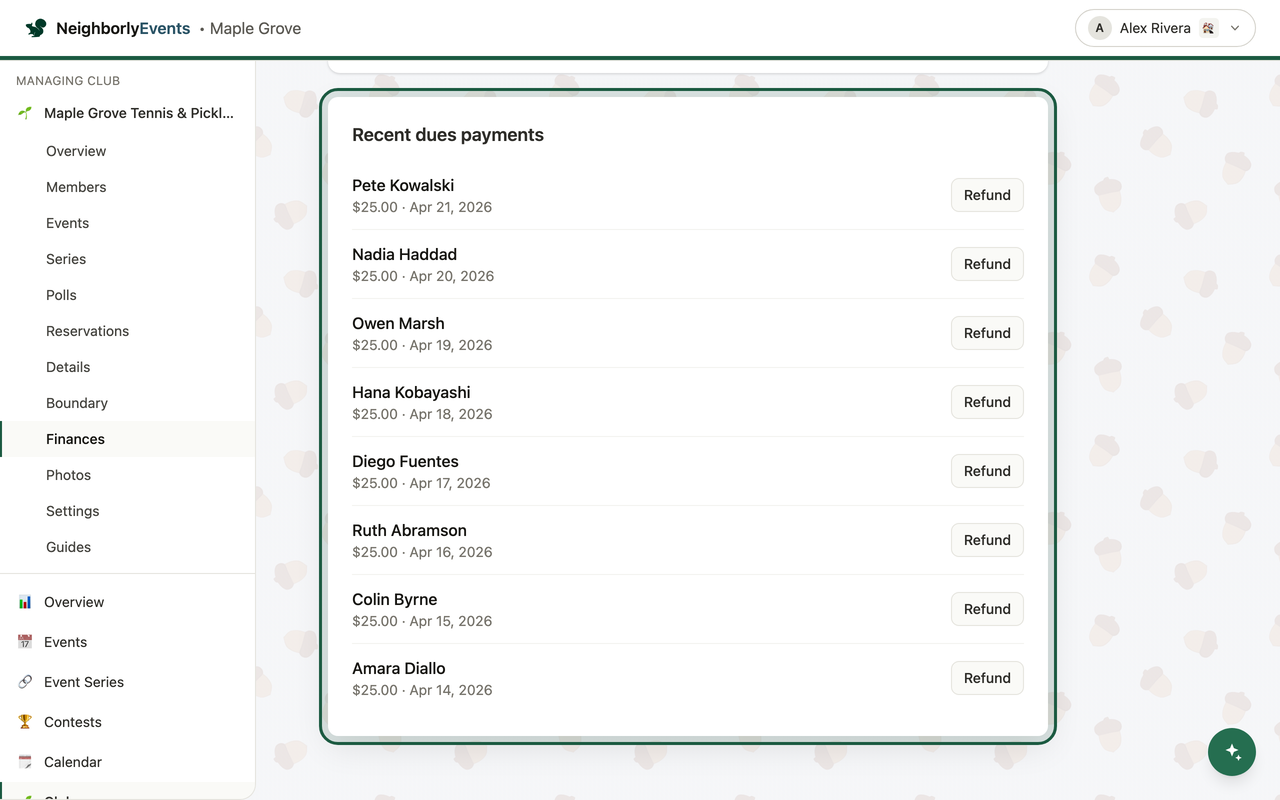
Task: Click the calendar icon beside Calendar
Action: point(25,762)
